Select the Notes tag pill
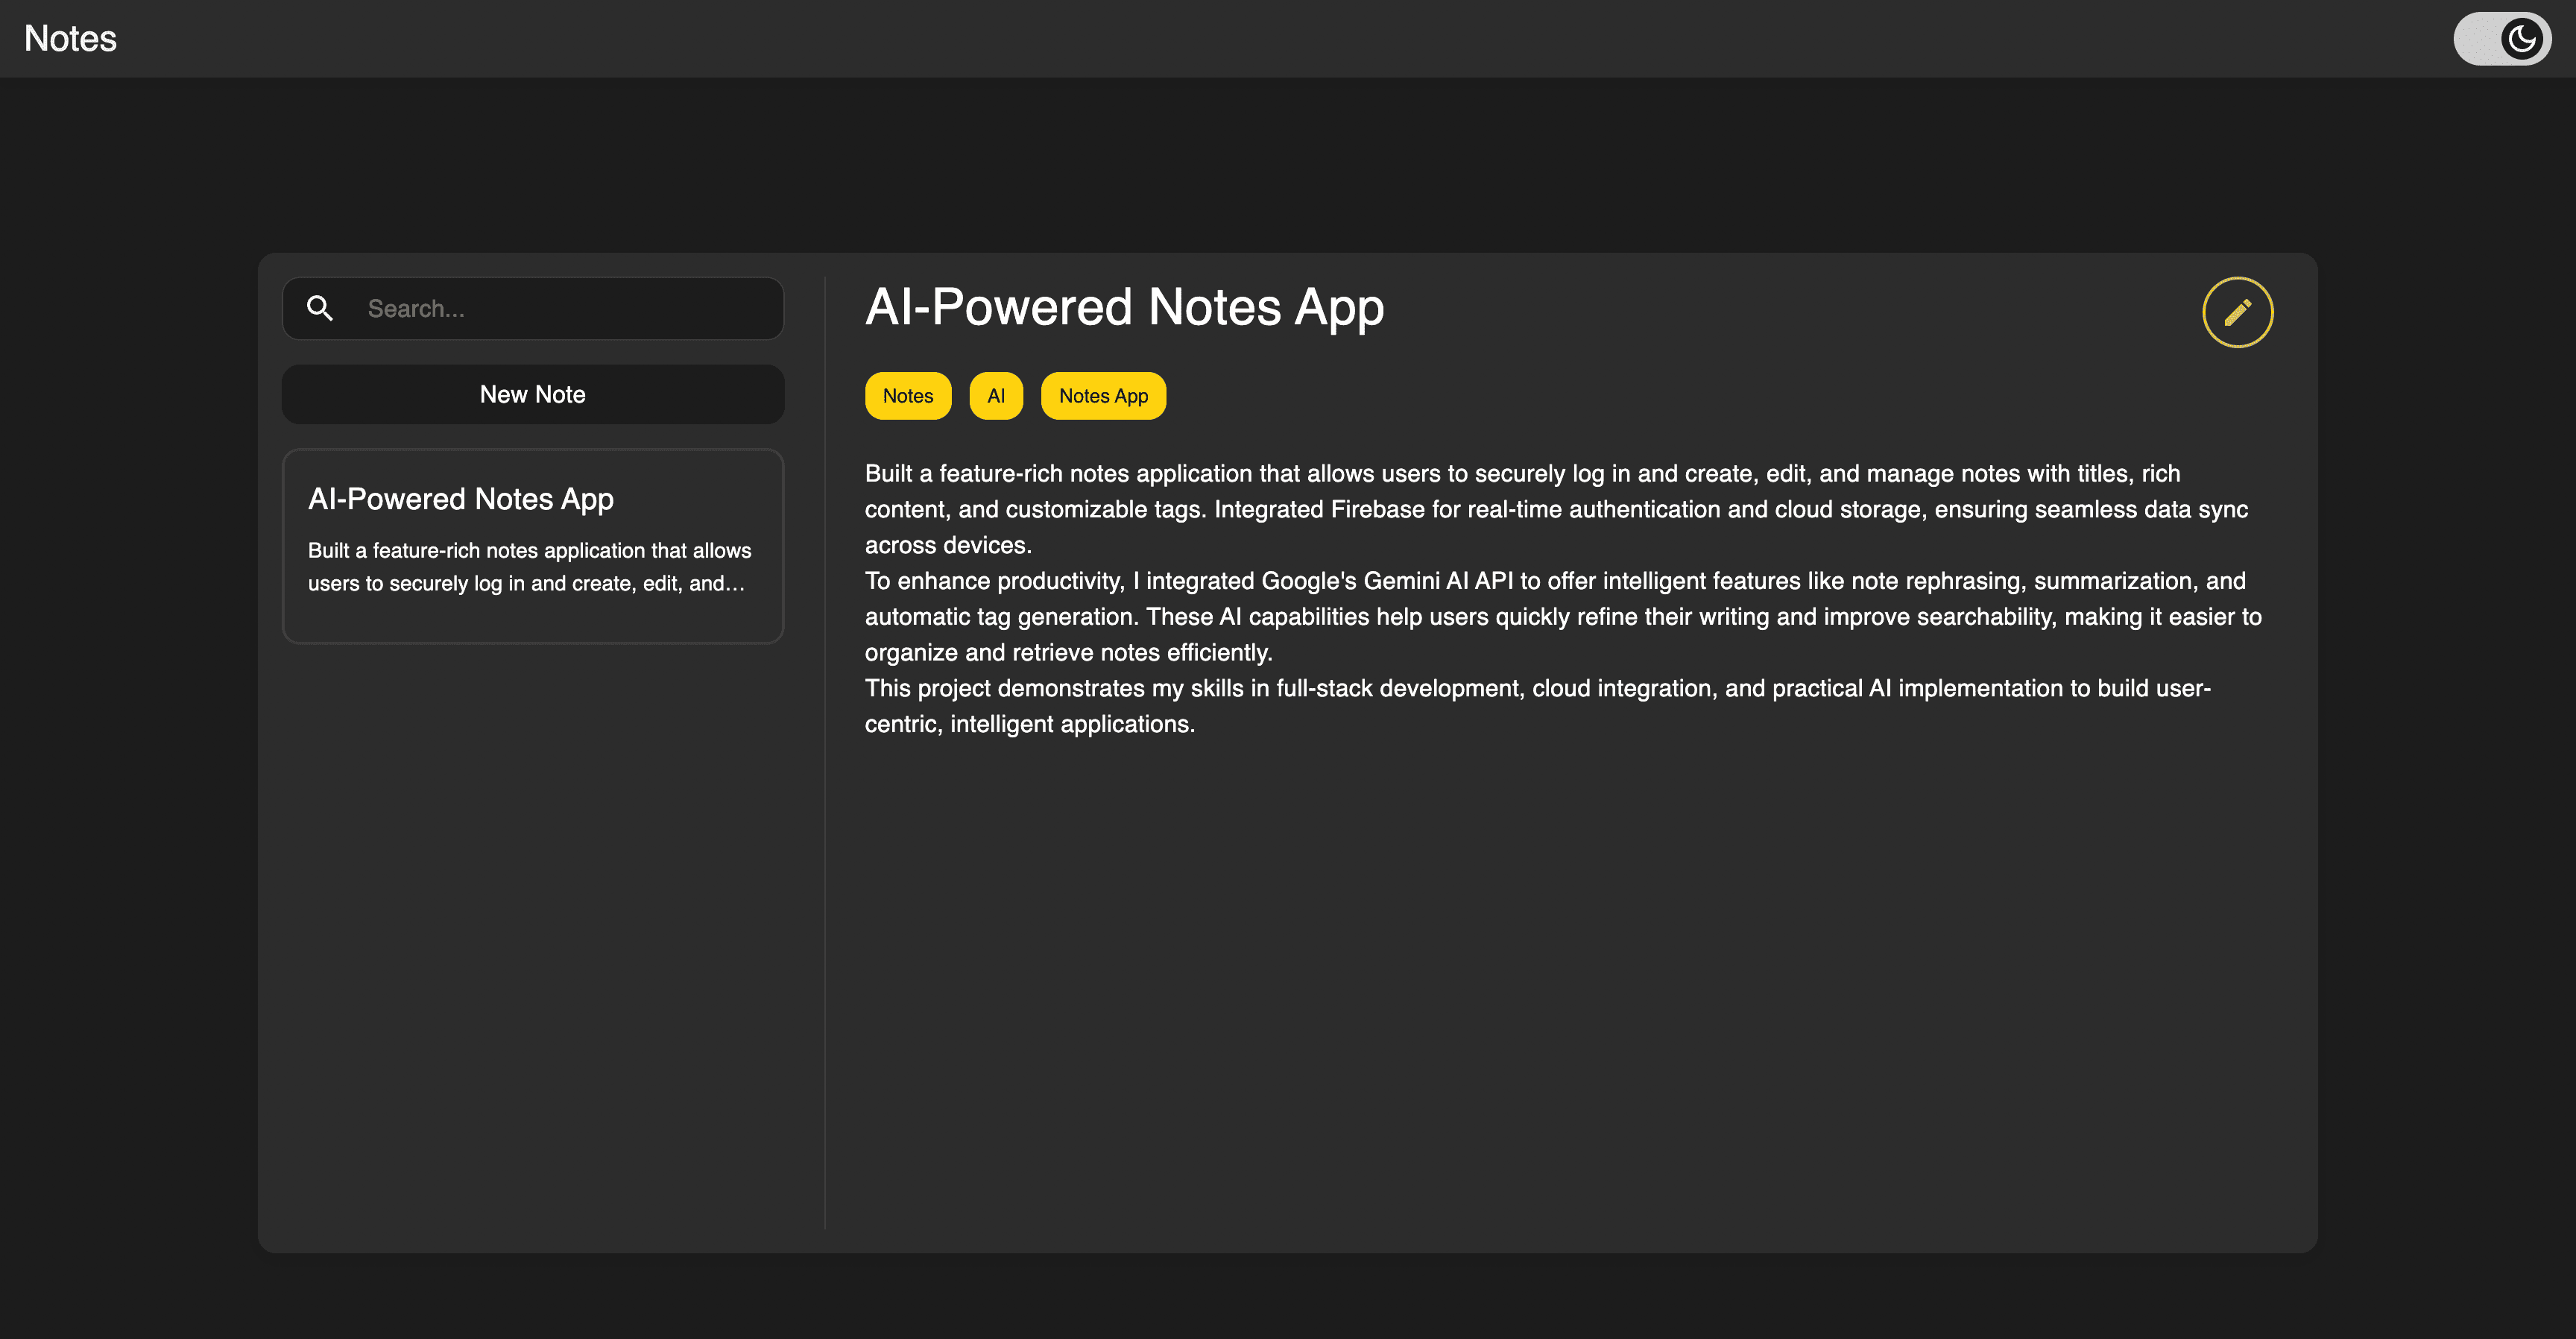The width and height of the screenshot is (2576, 1339). coord(907,395)
